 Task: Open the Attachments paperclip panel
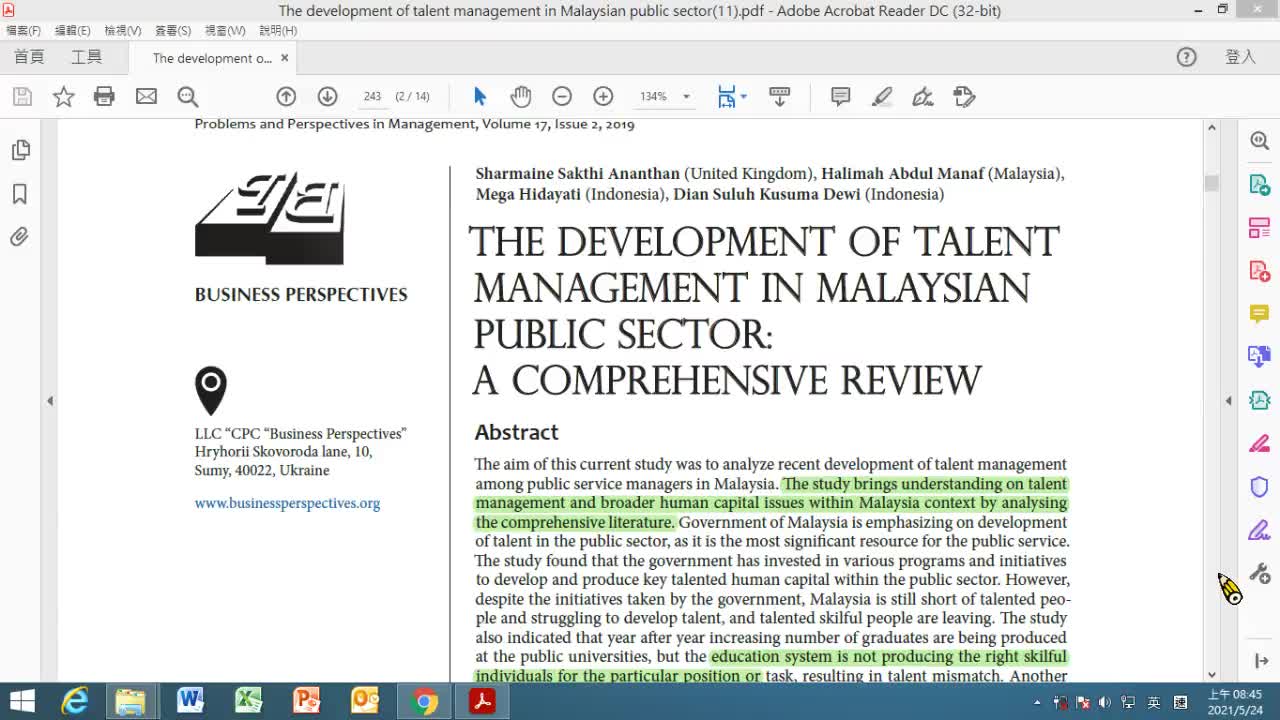20,237
